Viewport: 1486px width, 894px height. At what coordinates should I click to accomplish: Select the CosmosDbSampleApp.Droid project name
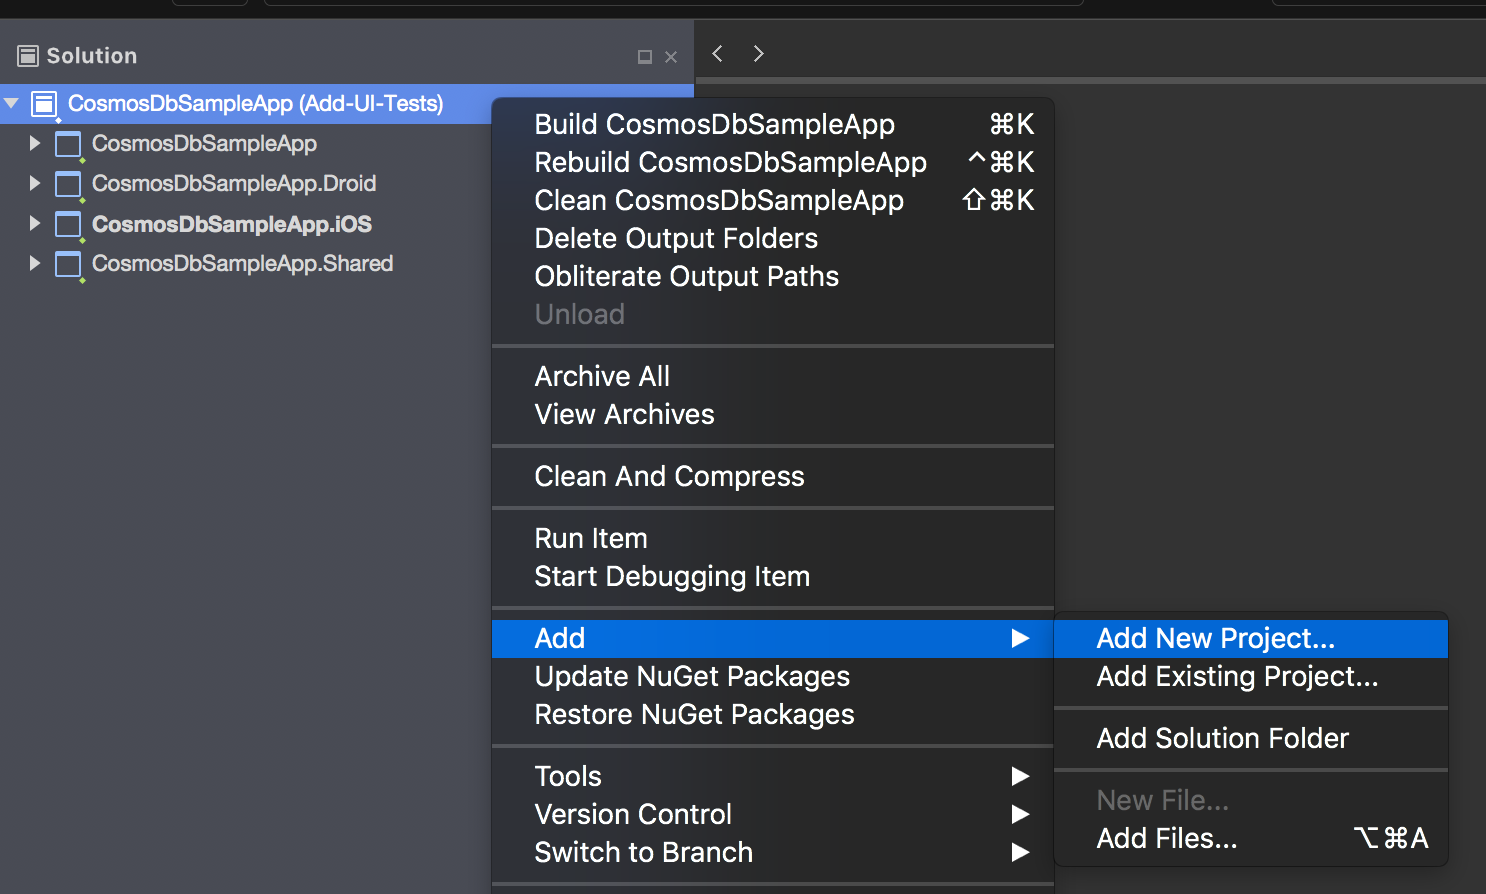click(234, 184)
